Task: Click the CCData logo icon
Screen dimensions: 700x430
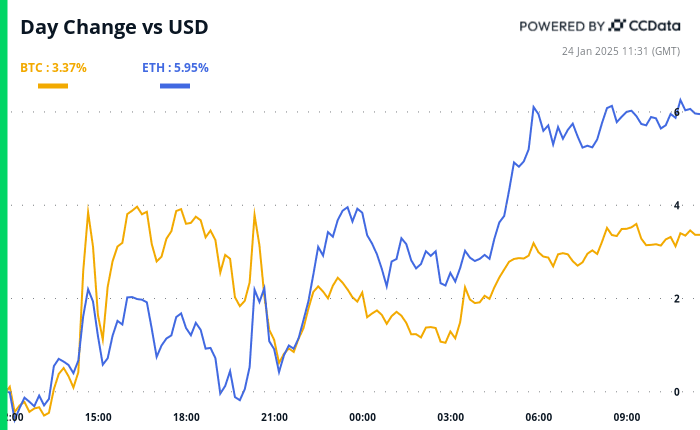Action: 617,26
